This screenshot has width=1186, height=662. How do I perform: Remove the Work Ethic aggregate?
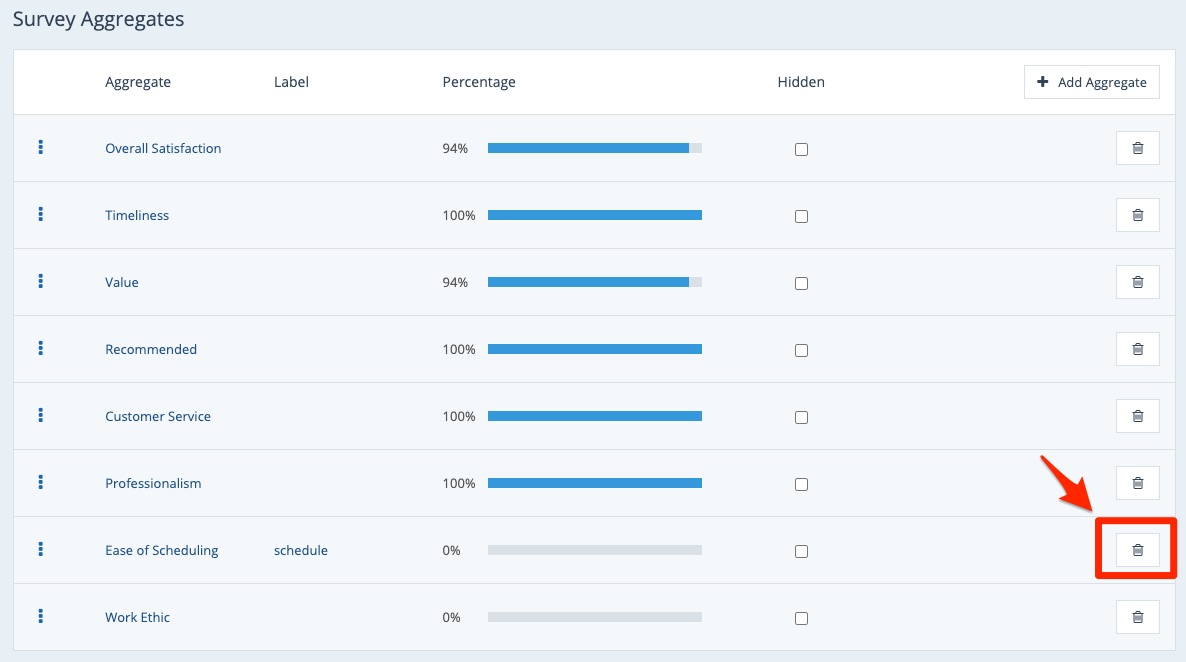[x=1137, y=617]
